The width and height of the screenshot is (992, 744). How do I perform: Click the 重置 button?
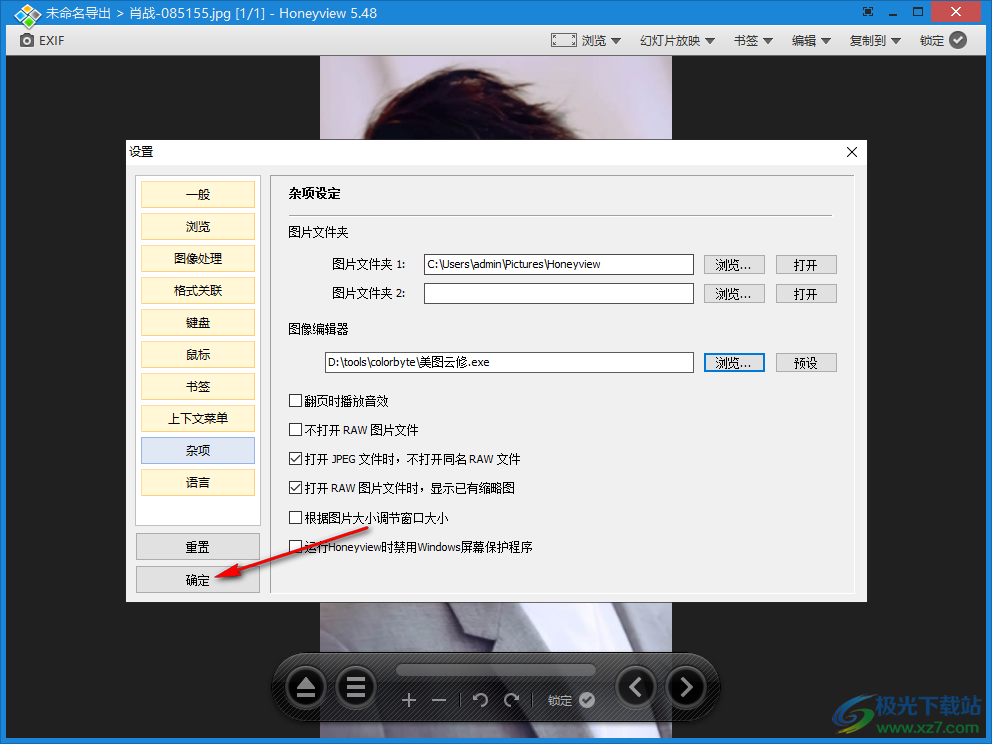click(198, 547)
